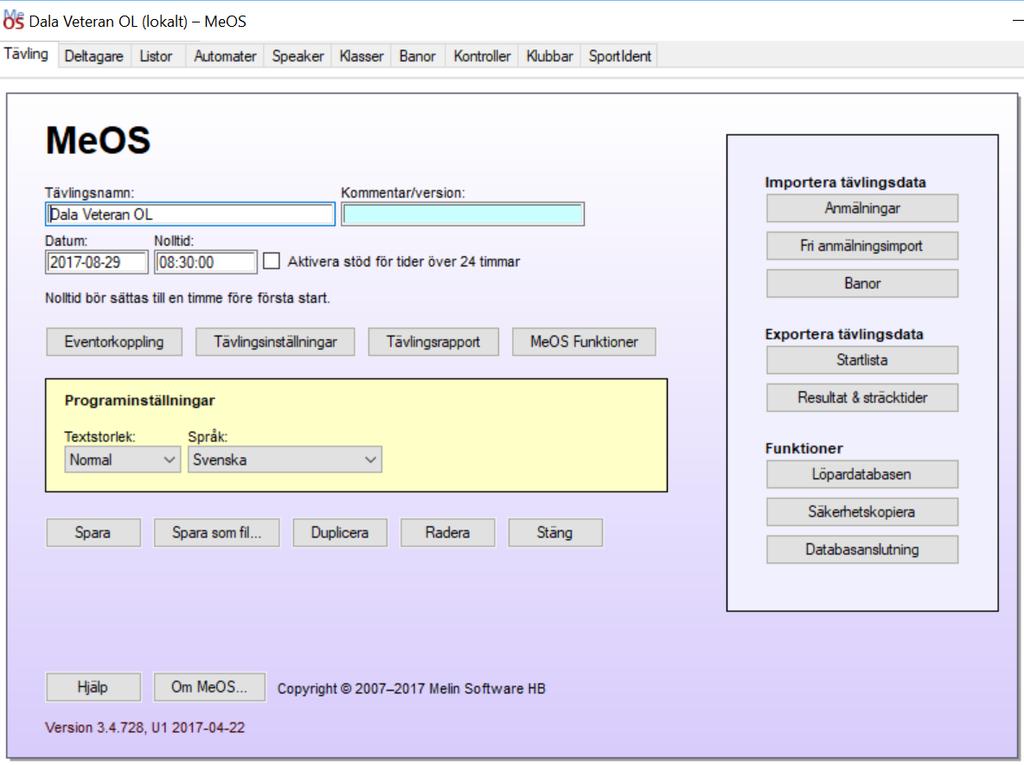Export the Startlista
The image size is (1024, 765).
pyautogui.click(x=862, y=360)
